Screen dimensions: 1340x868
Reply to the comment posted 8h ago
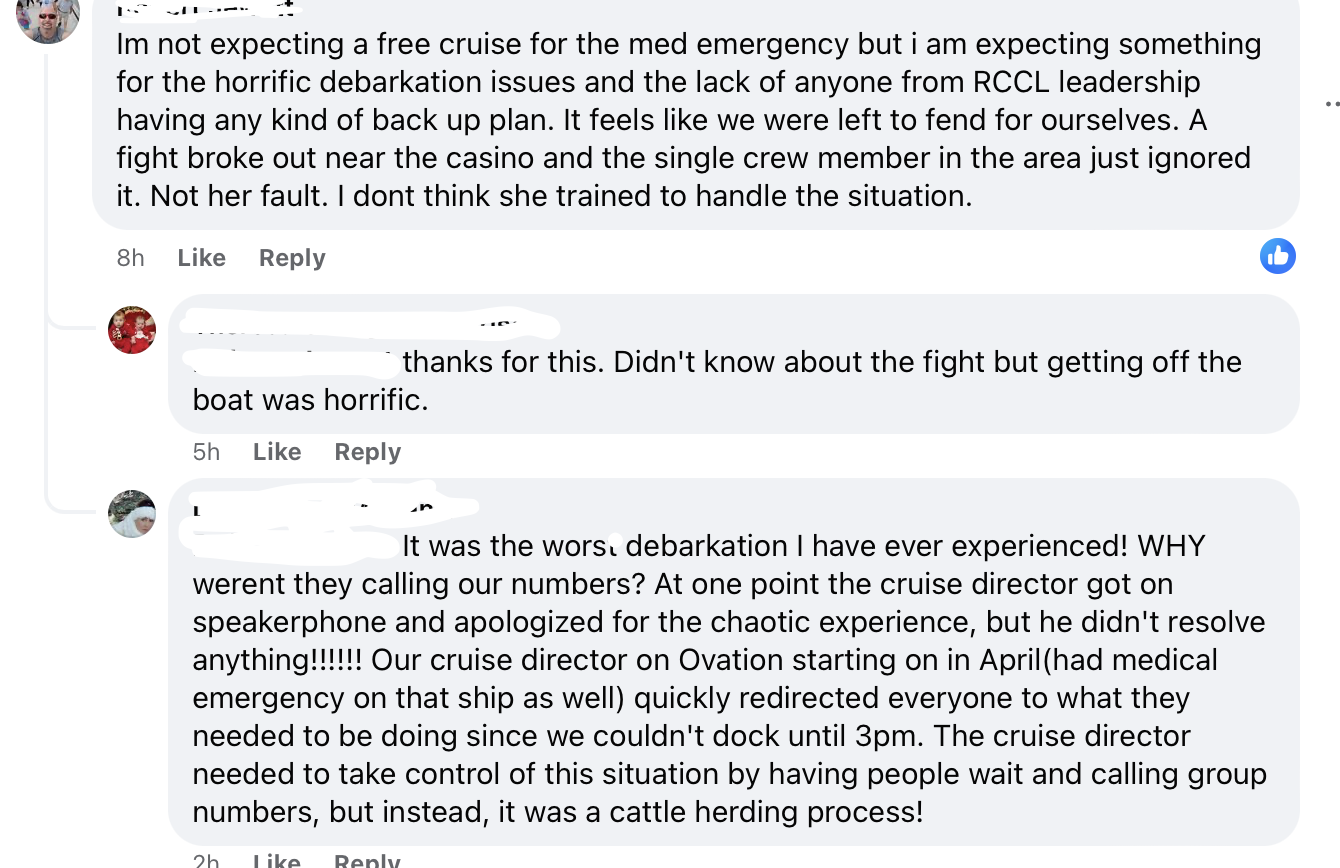coord(292,258)
